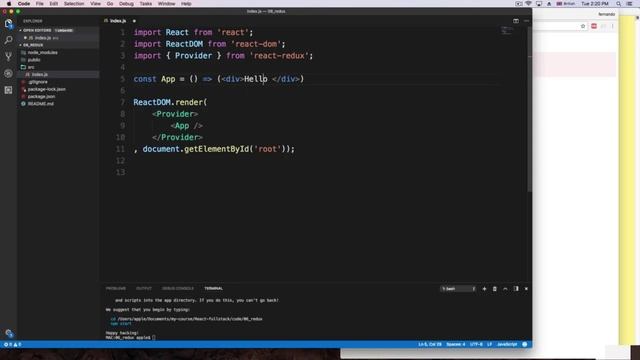Viewport: 640px width, 360px height.
Task: Open the Window menu
Action: pyautogui.click(x=167, y=4)
